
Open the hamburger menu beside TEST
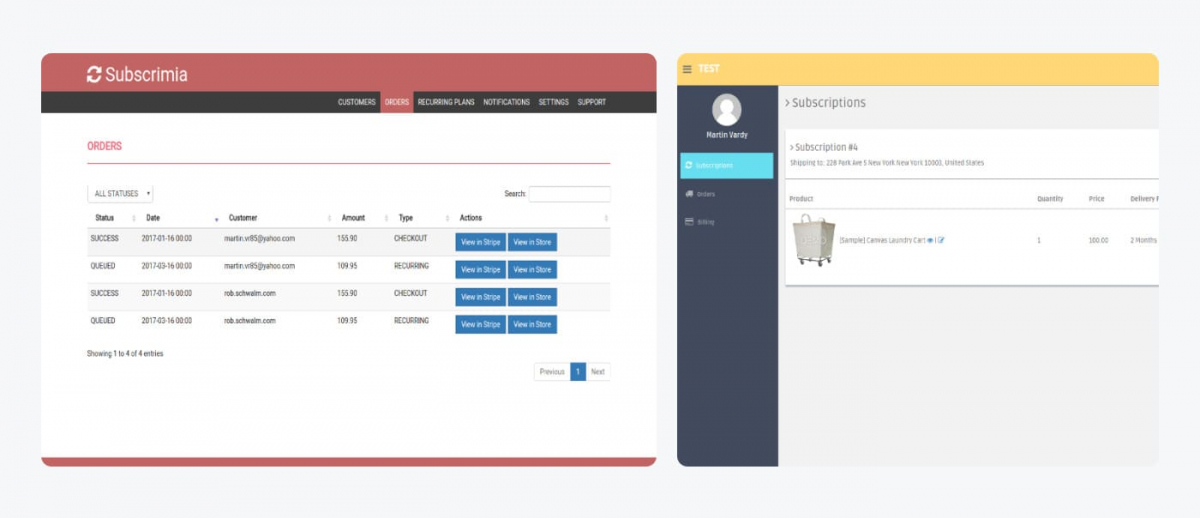pos(687,69)
